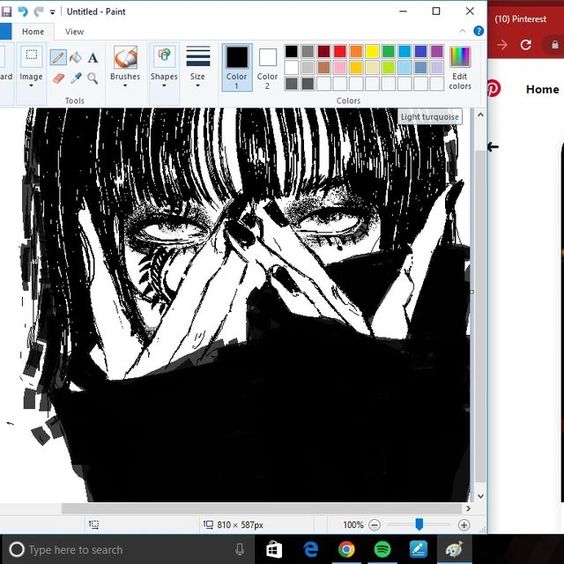Screen dimensions: 564x564
Task: Click the browser address bar lock icon
Action: coord(555,45)
